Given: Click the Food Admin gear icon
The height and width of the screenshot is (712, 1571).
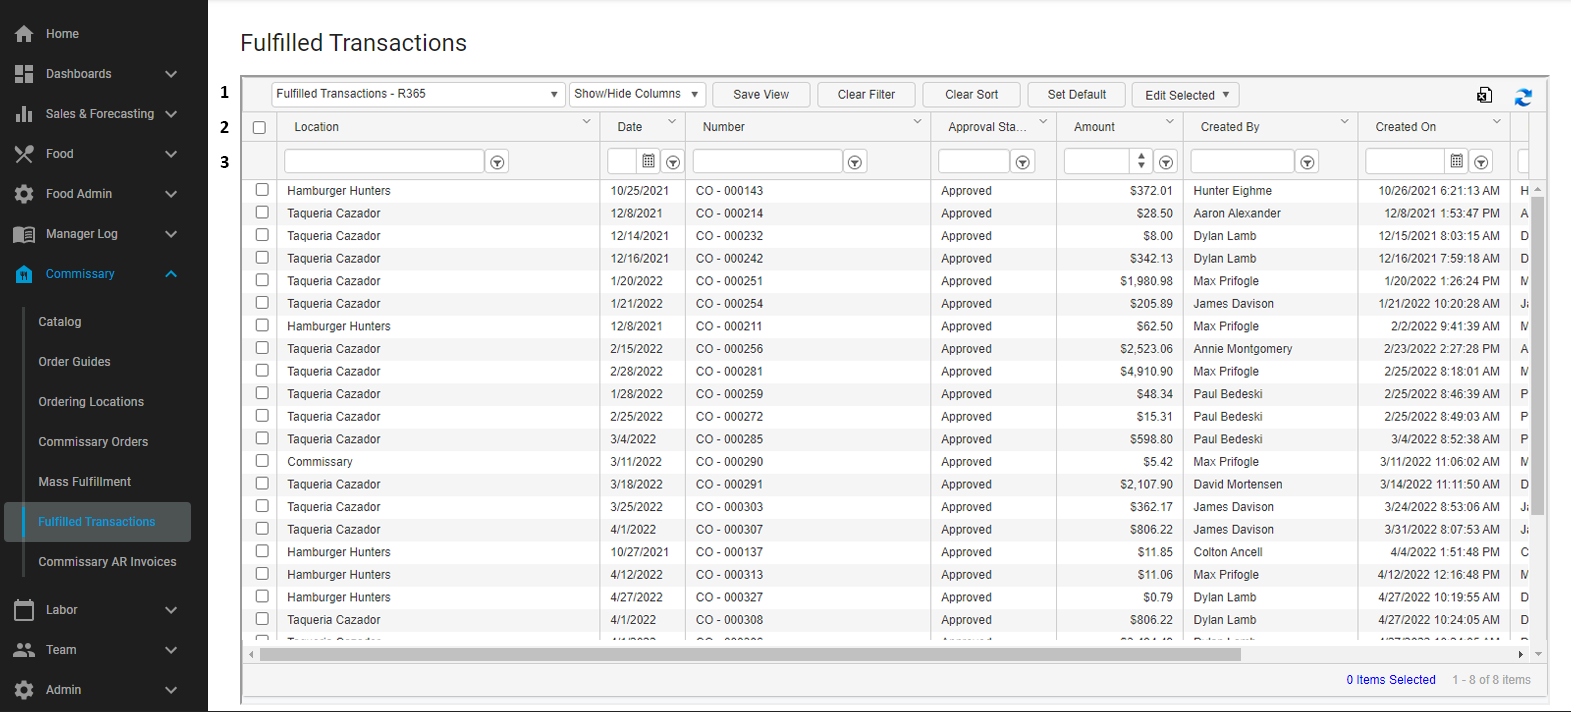Looking at the screenshot, I should [x=24, y=194].
